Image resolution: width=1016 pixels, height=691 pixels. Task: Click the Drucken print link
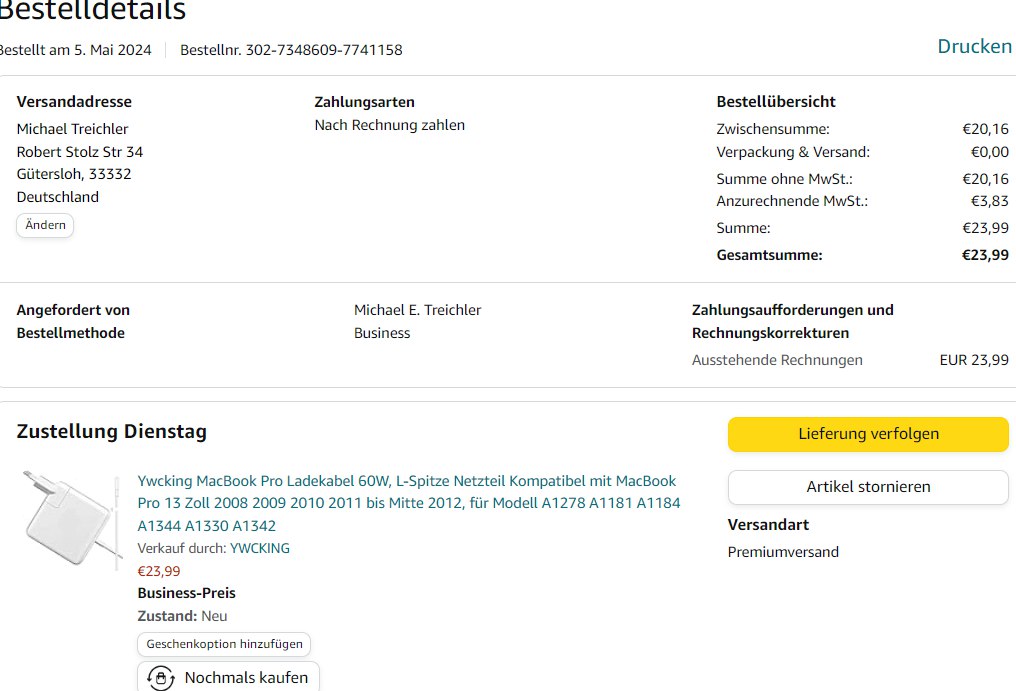point(973,46)
